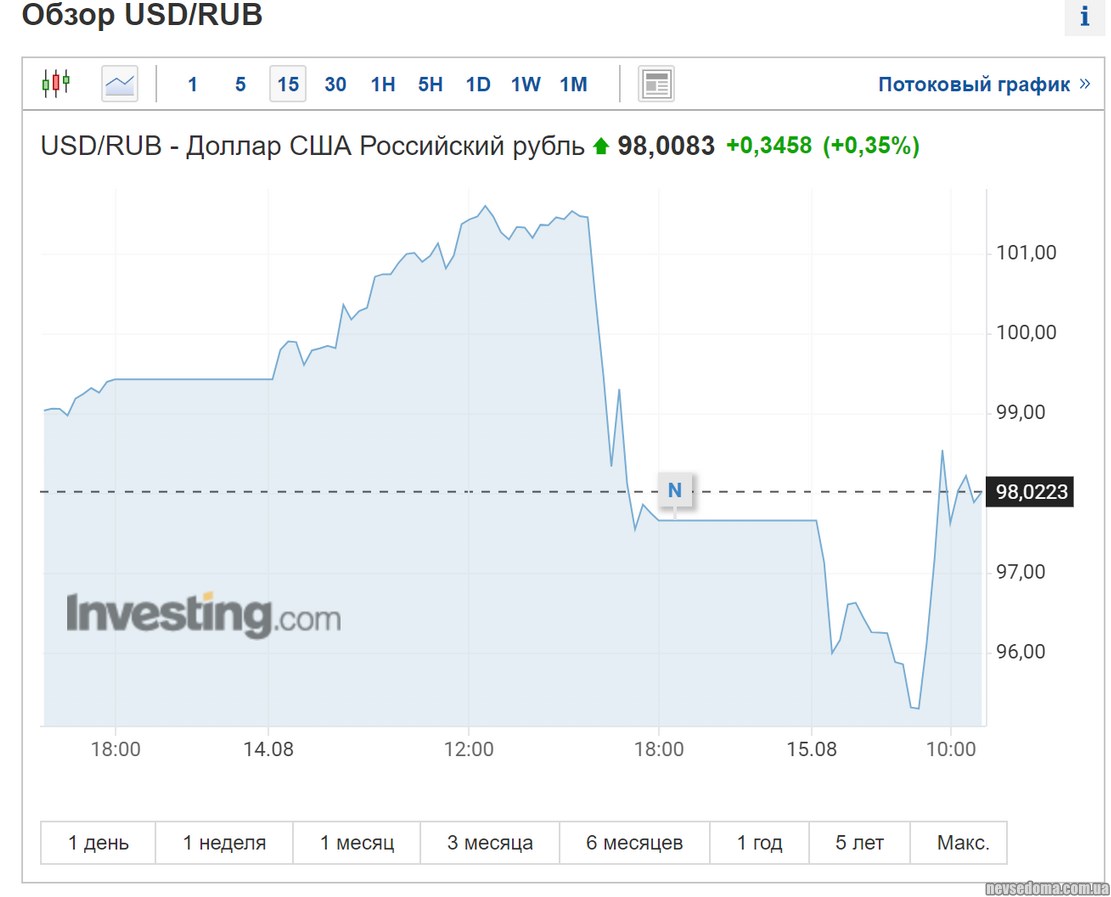Click the 98,0223 current price label
The image size is (1111, 897).
click(x=1030, y=492)
